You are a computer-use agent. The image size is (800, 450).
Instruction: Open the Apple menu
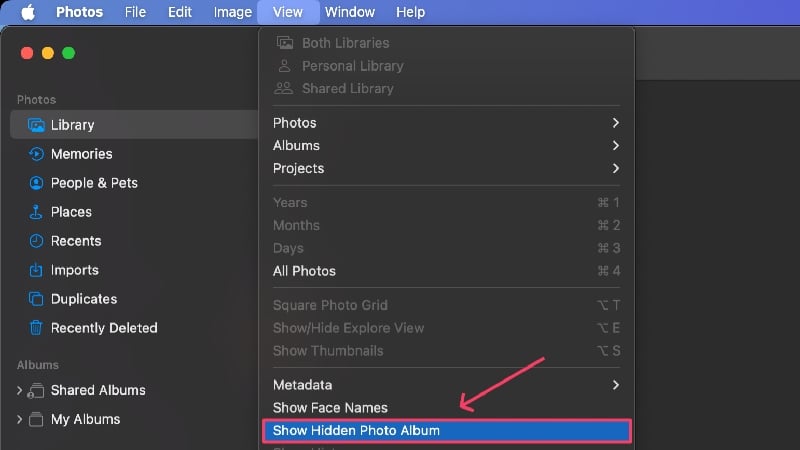pos(28,12)
